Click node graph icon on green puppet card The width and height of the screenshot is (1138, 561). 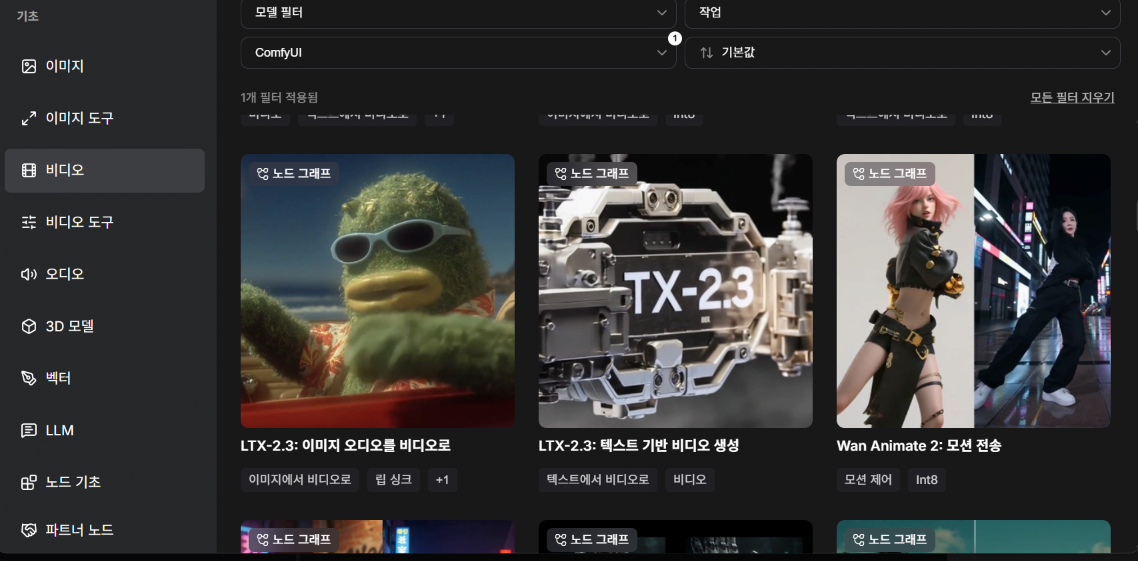(263, 173)
